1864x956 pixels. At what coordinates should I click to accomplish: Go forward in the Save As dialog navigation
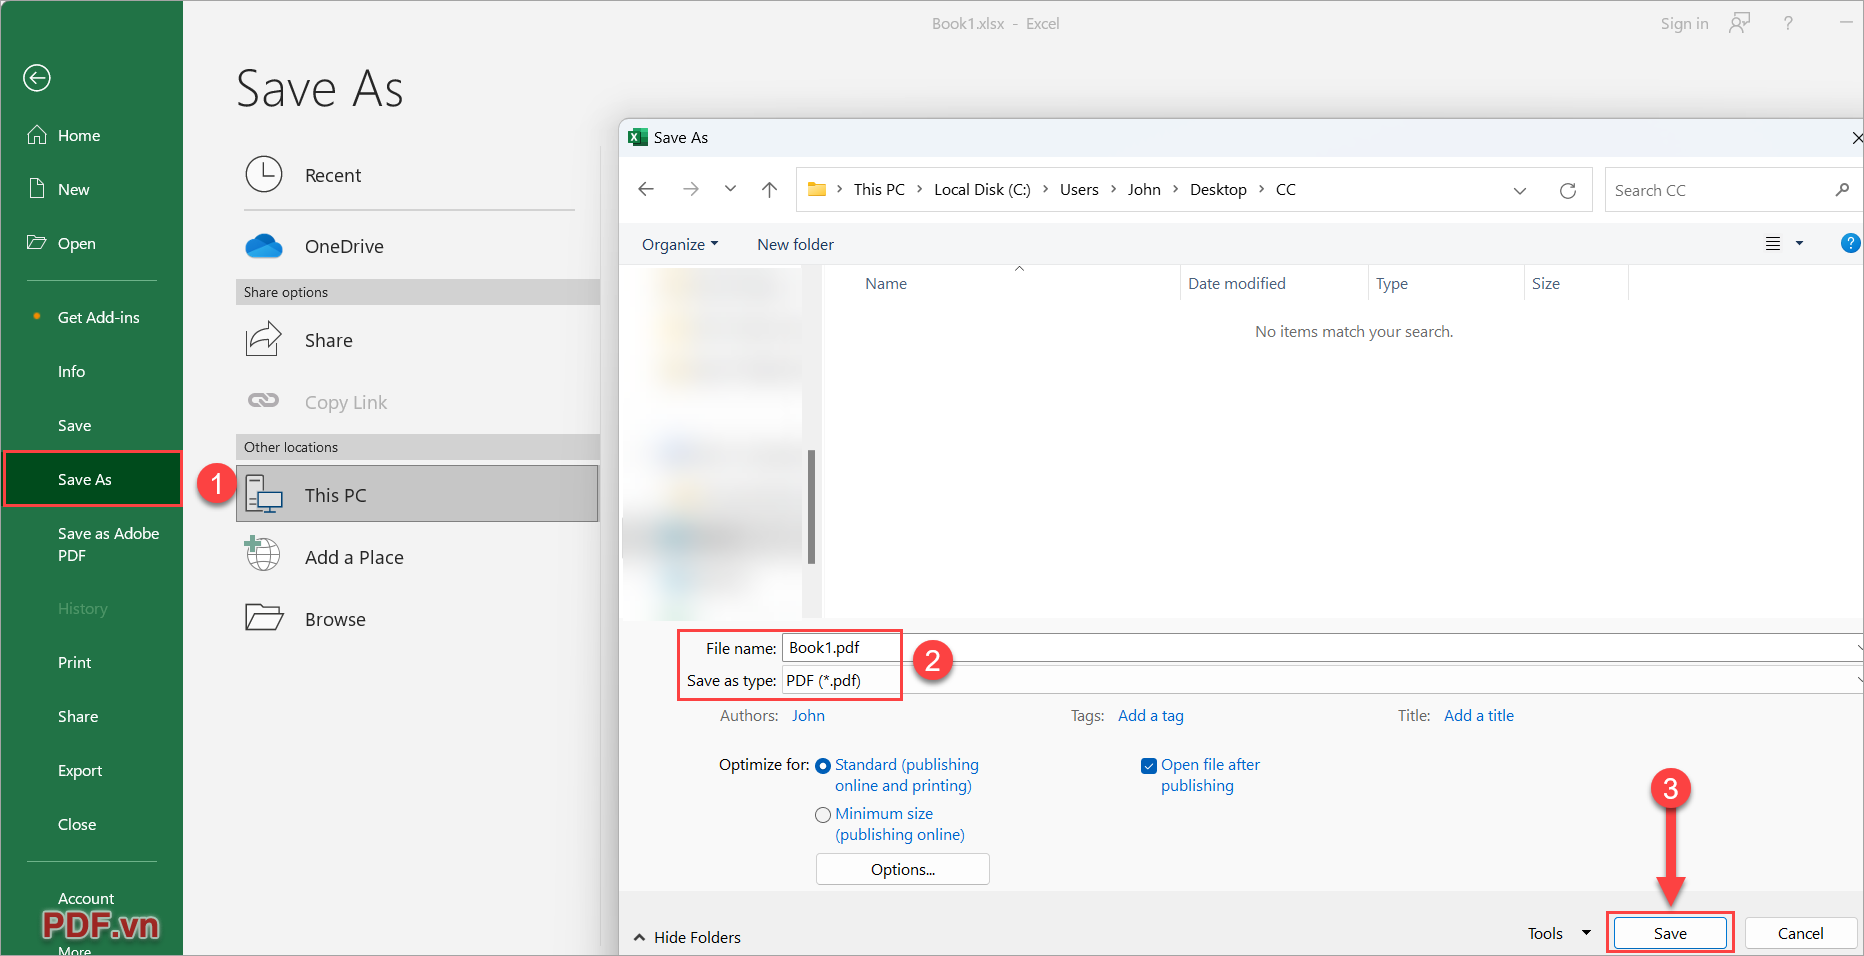691,189
